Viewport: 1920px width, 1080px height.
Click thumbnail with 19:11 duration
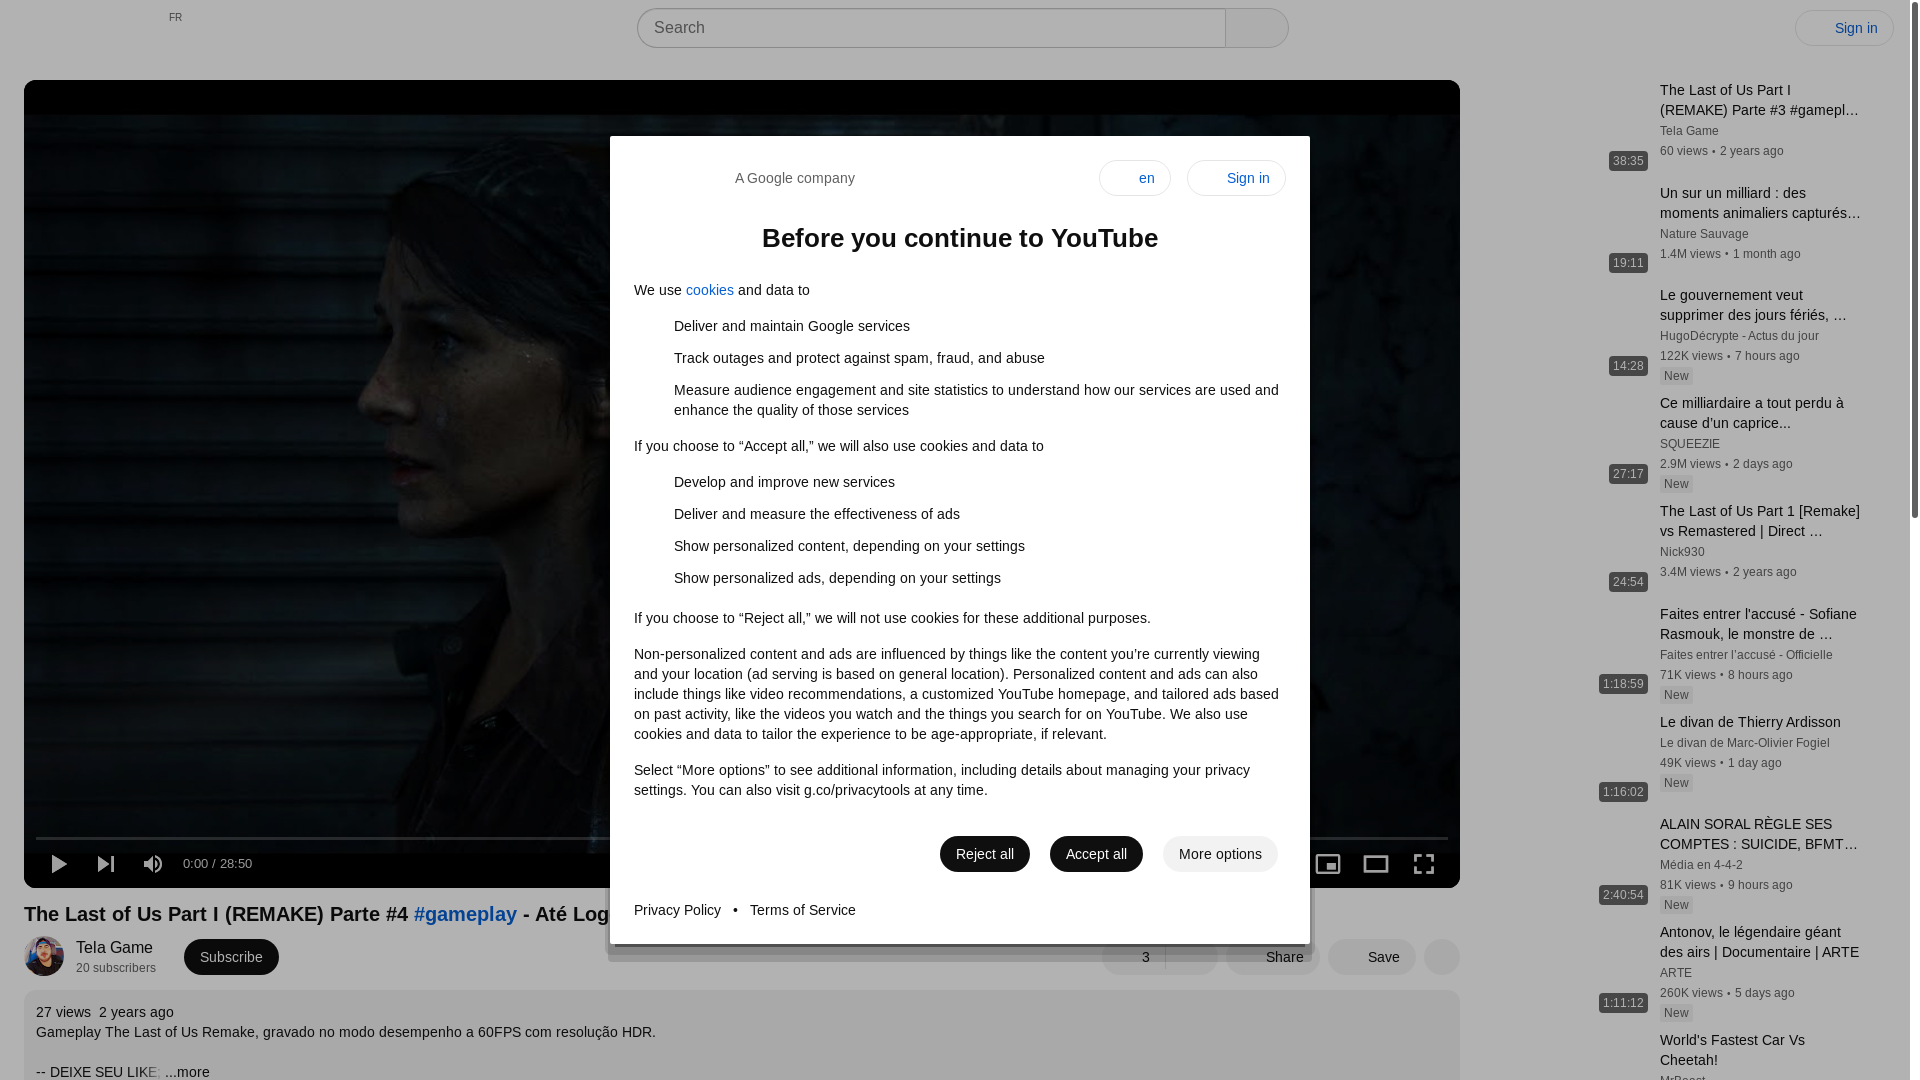click(x=1566, y=229)
